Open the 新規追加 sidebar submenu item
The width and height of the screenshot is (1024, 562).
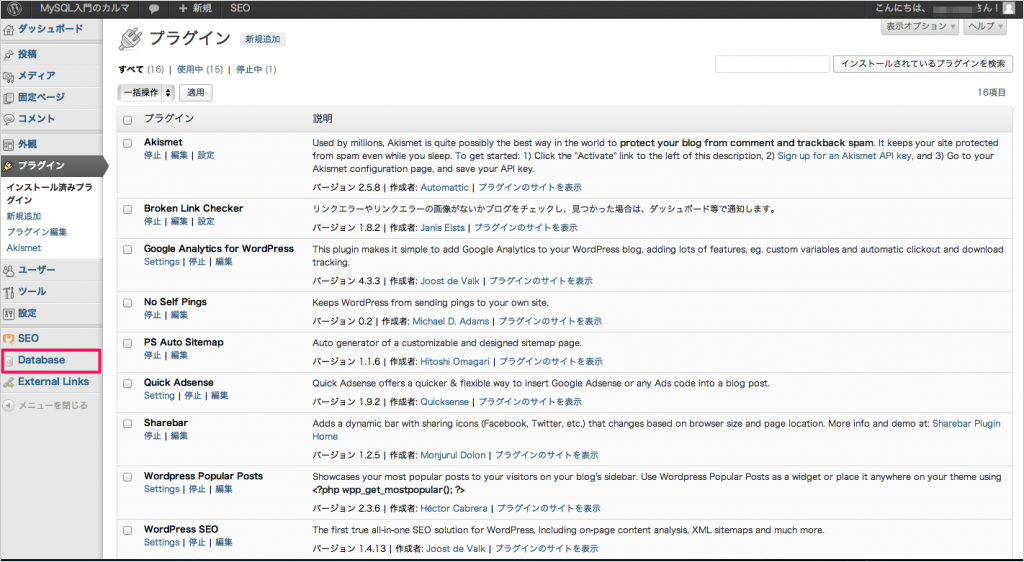(x=24, y=216)
